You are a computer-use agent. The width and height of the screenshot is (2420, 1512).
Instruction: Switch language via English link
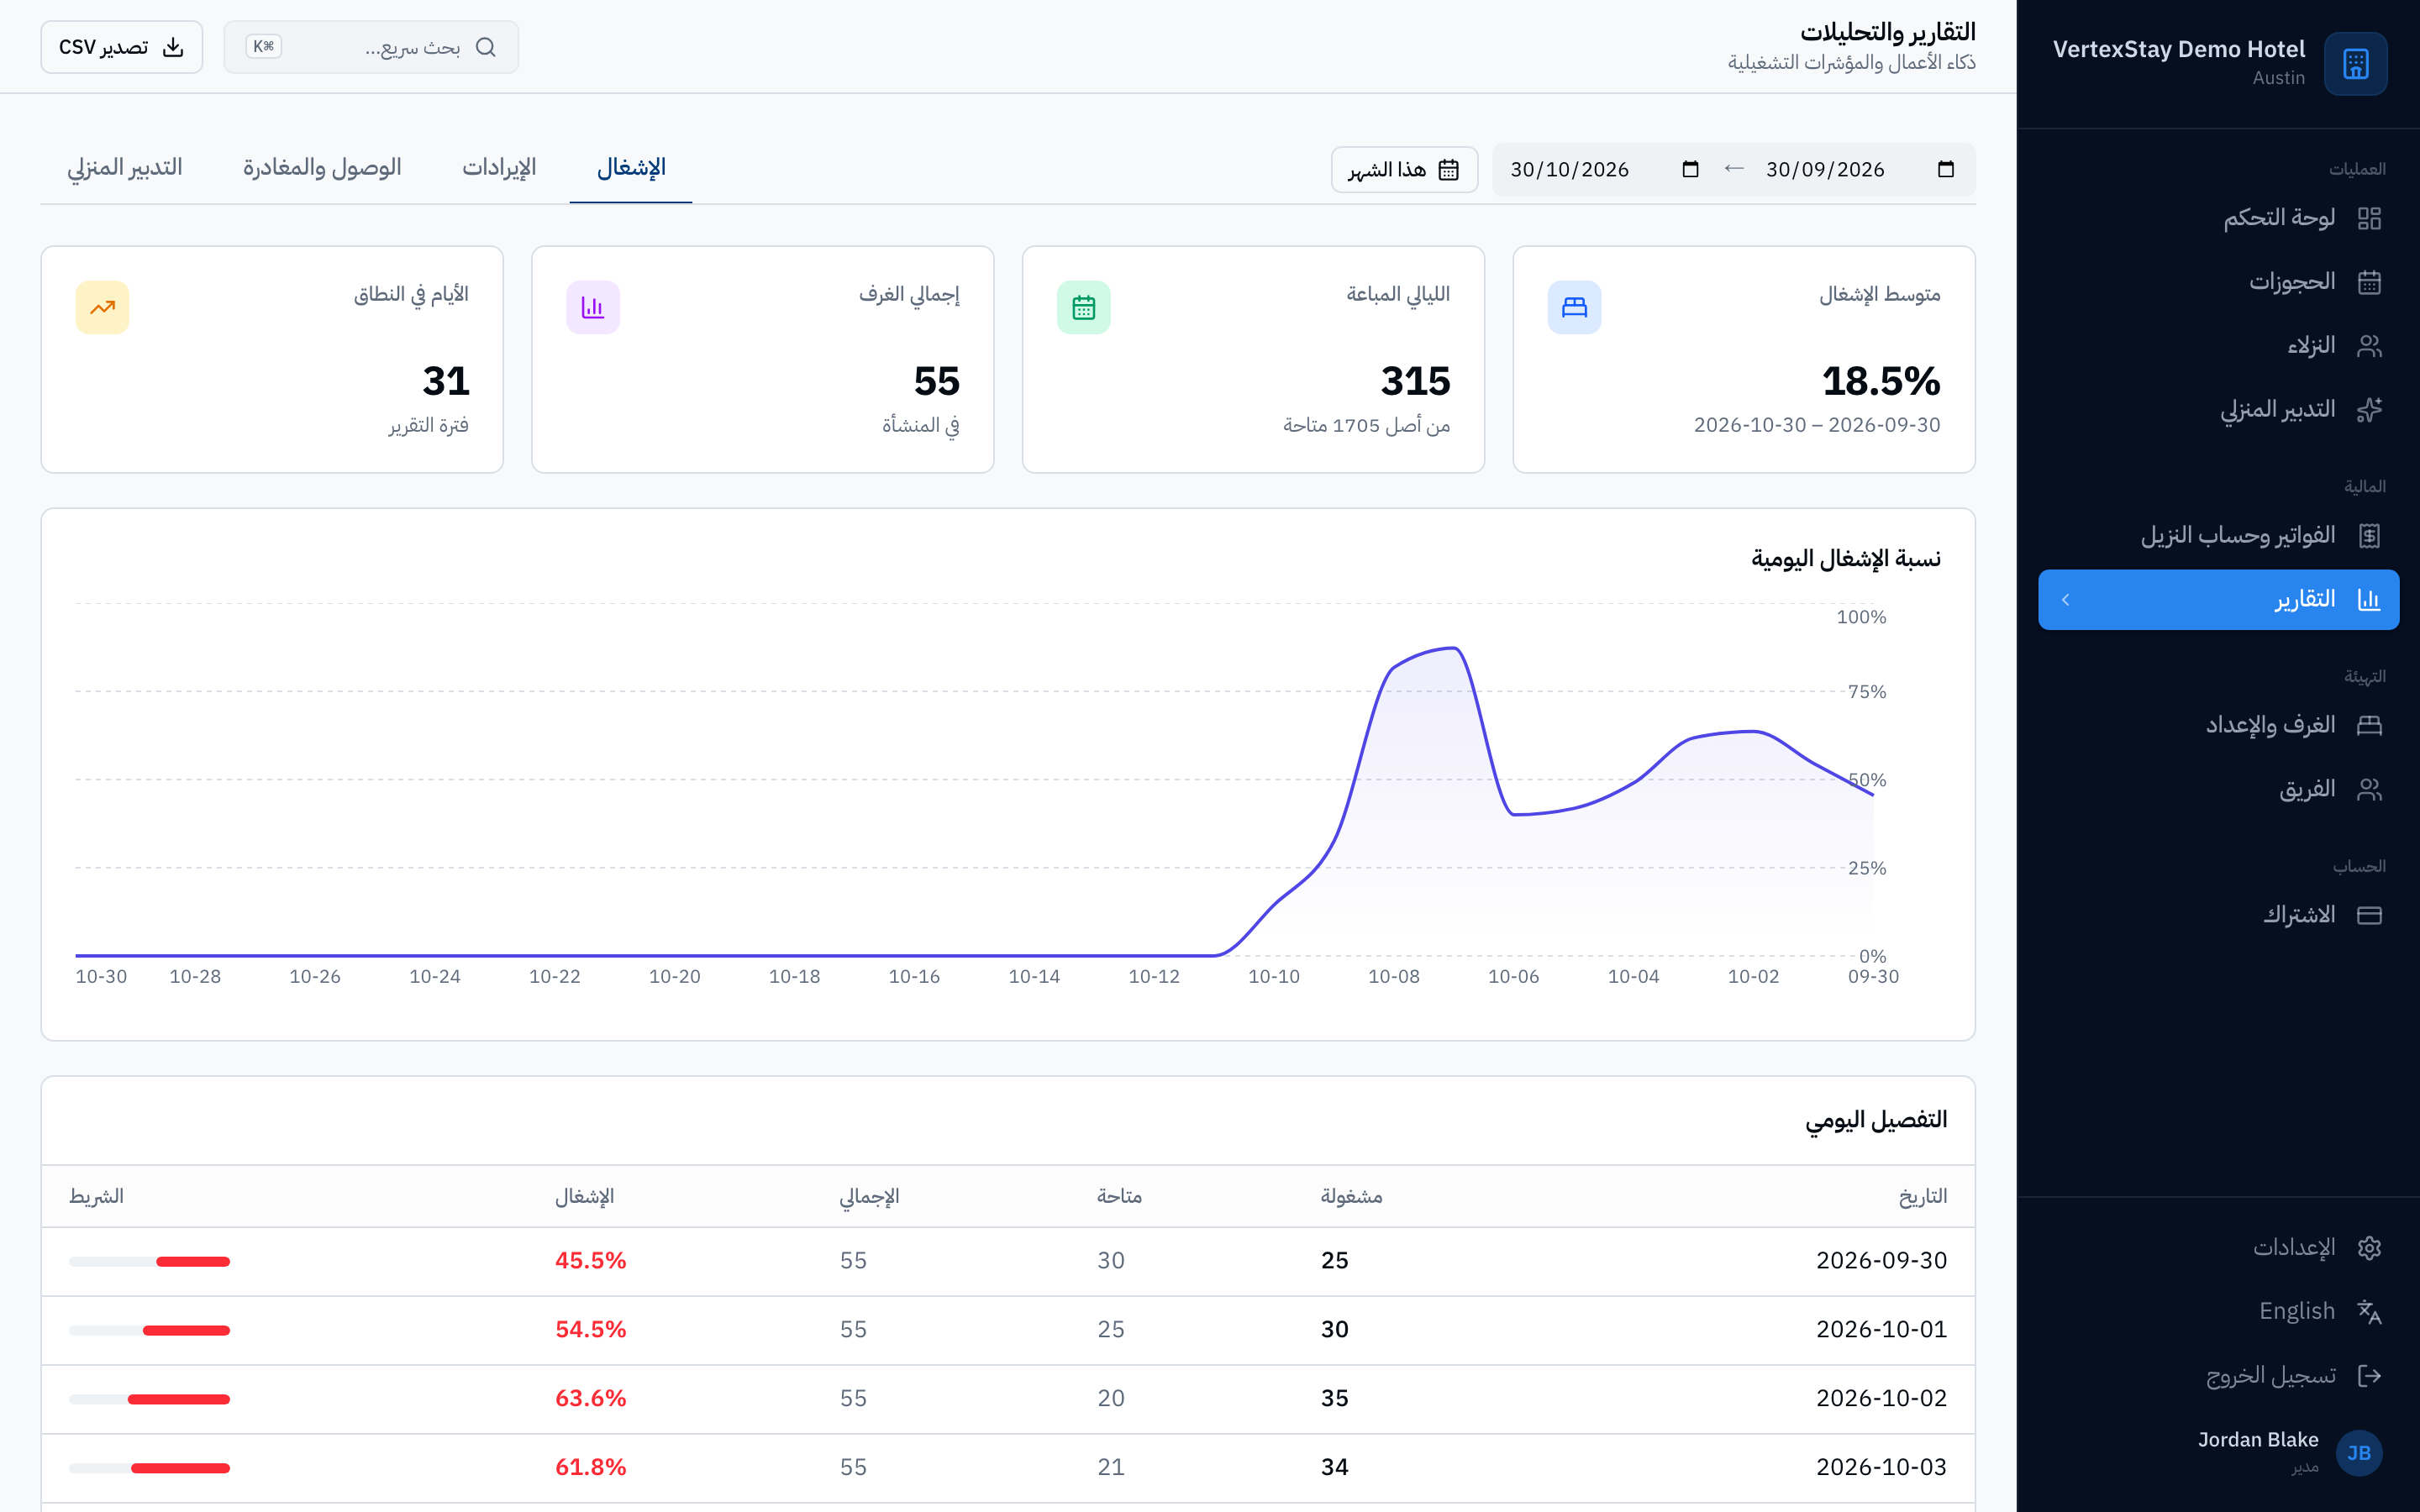coord(2296,1311)
